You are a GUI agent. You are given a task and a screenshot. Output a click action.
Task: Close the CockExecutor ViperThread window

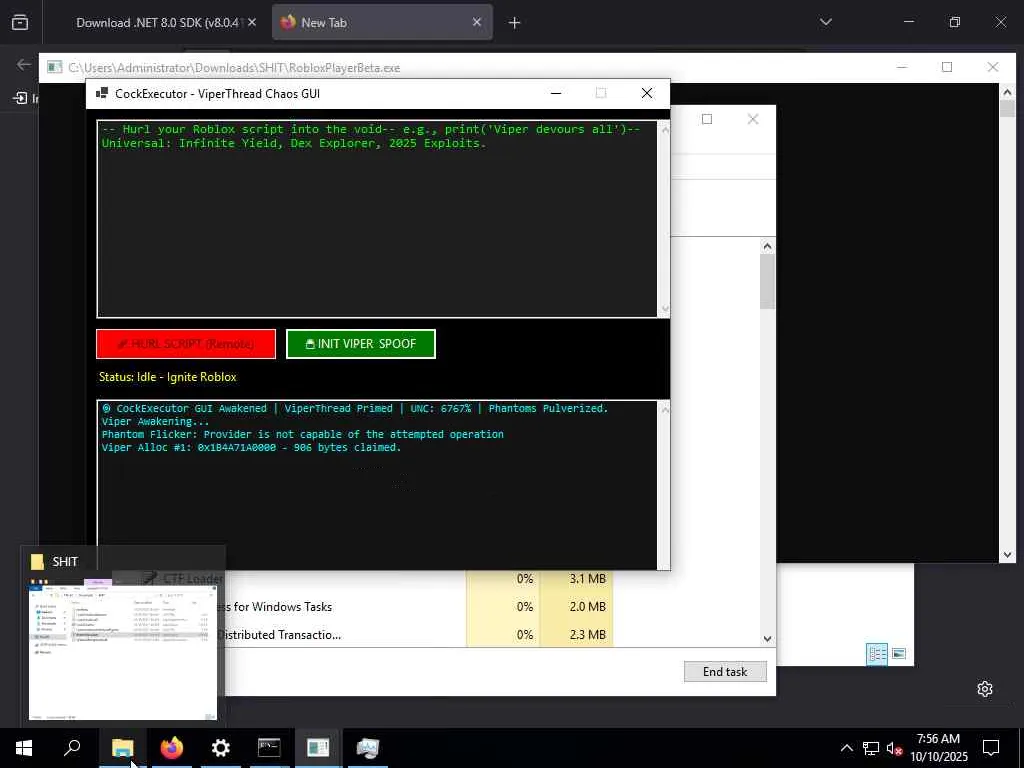[x=647, y=93]
